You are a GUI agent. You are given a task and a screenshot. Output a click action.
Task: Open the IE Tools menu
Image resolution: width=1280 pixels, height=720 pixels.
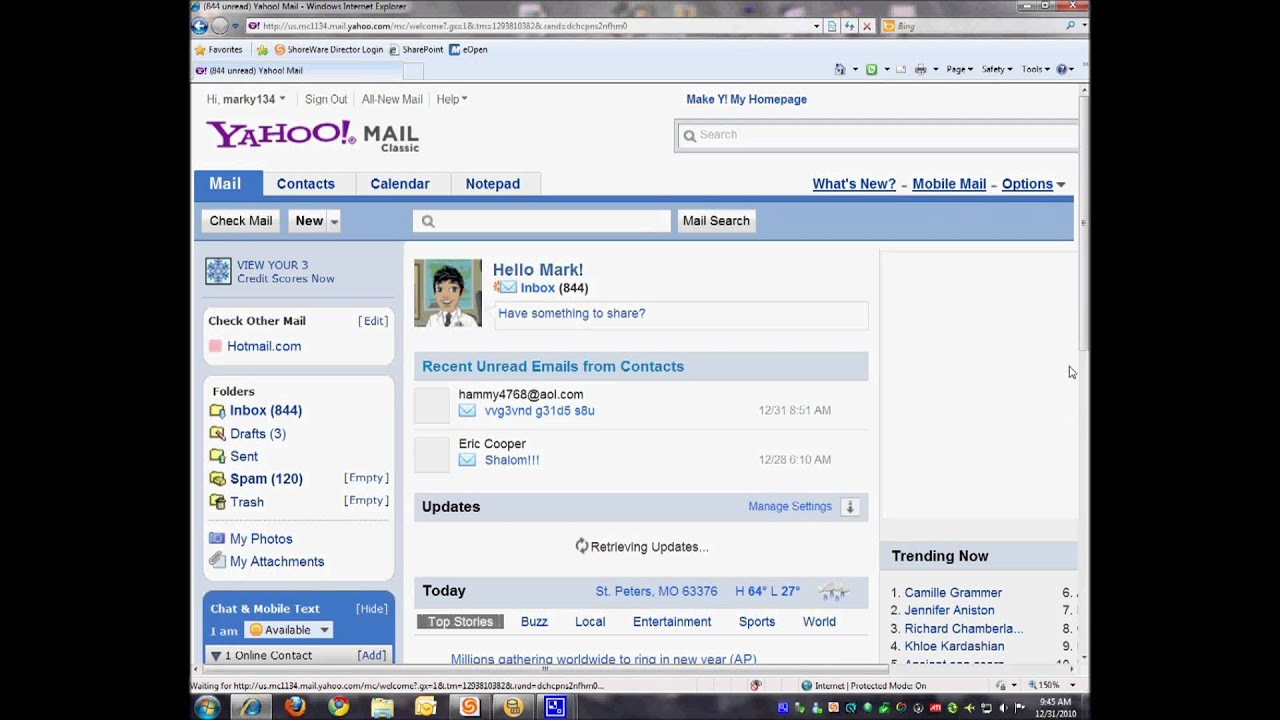1036,69
